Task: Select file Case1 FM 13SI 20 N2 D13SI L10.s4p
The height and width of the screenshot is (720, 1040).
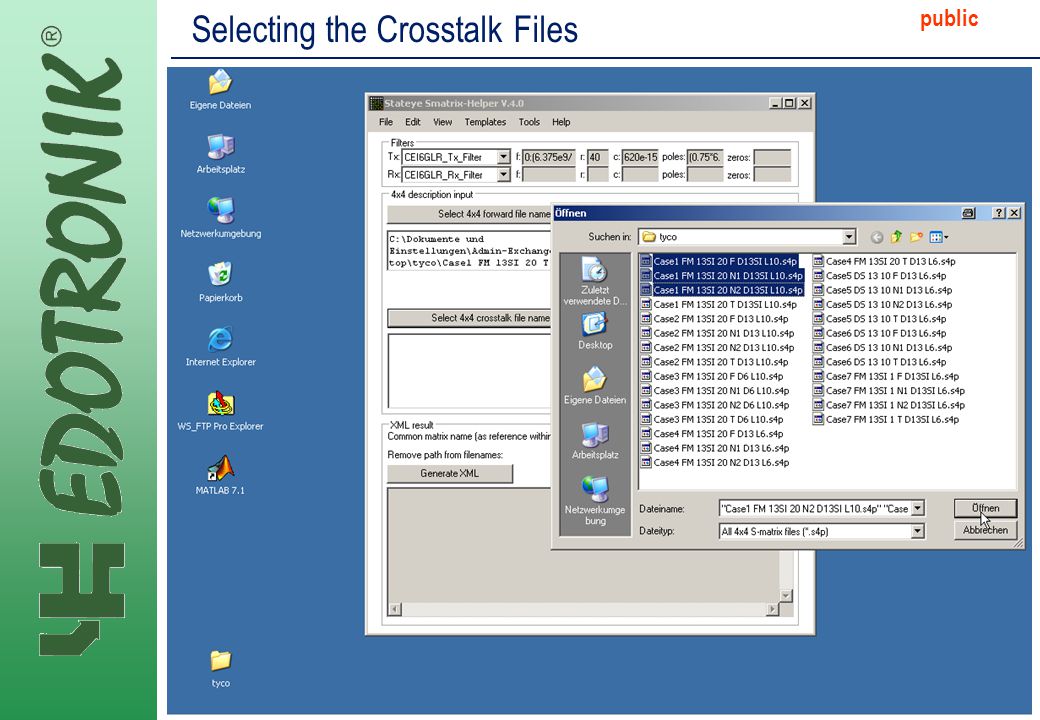Action: pos(722,290)
